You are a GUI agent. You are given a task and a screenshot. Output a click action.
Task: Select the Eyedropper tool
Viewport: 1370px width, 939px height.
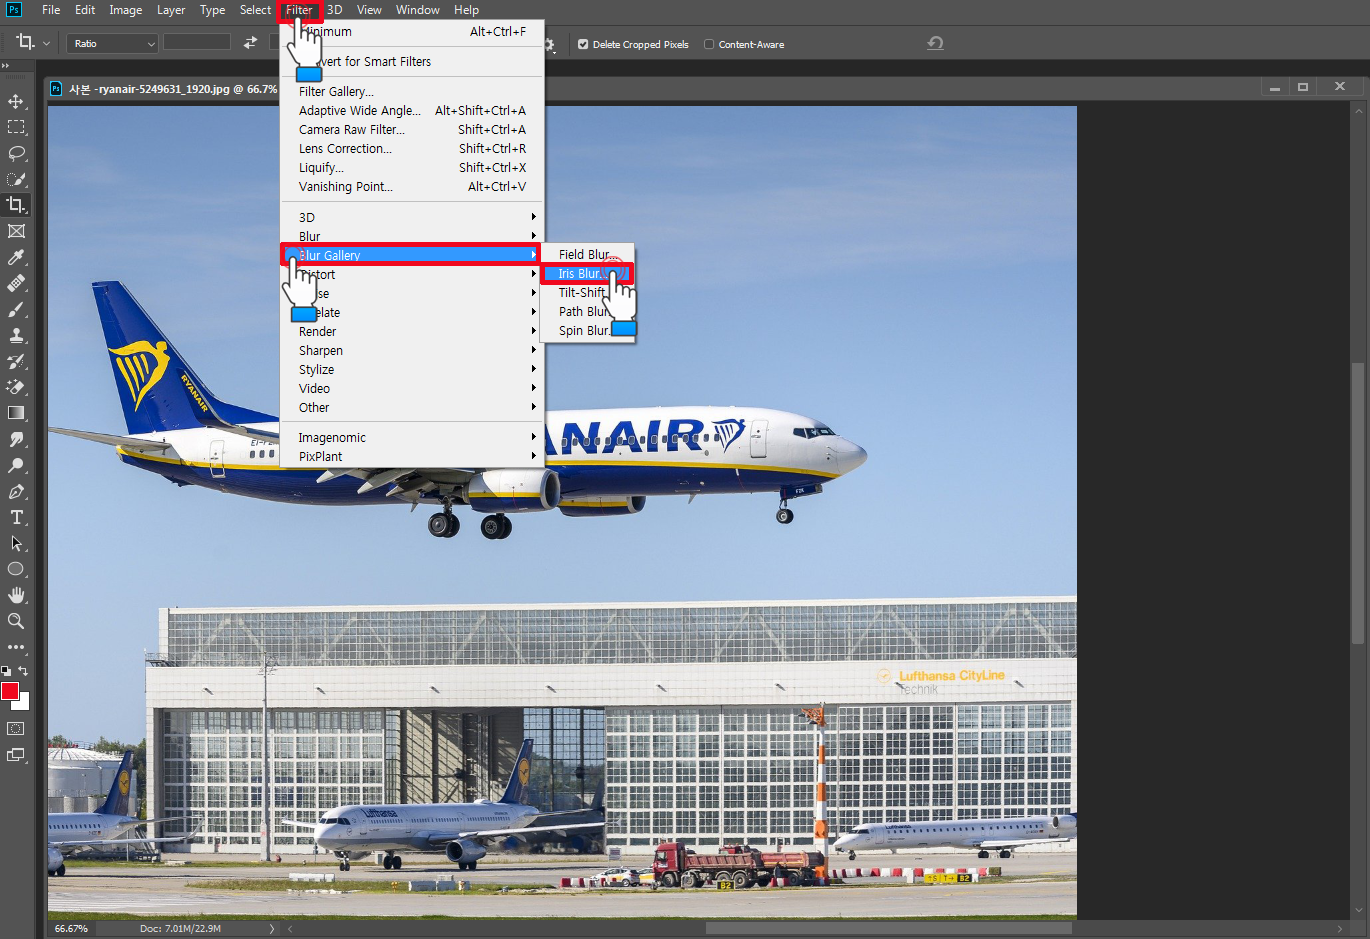point(16,257)
